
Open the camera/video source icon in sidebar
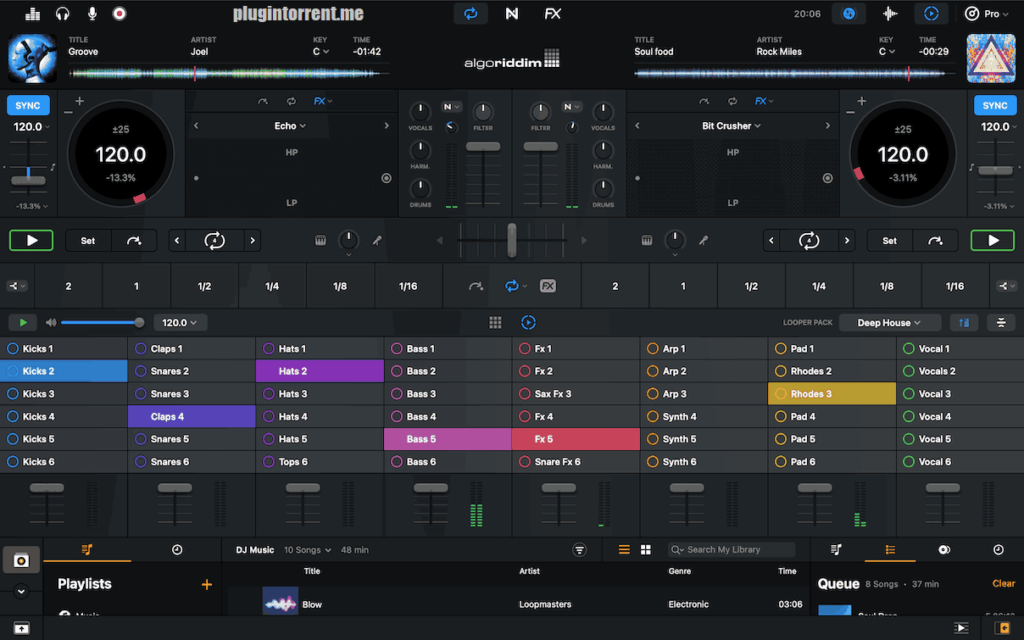click(22, 560)
